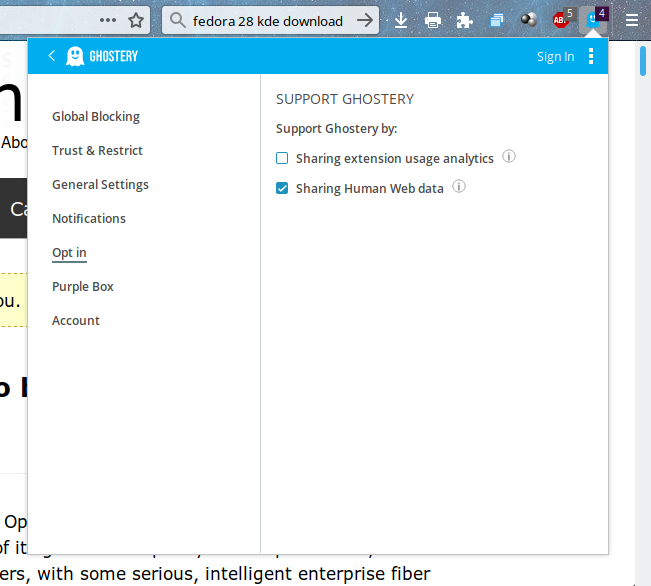Open Ghostery kebab menu
Viewport: 651px width, 586px height.
coord(591,56)
